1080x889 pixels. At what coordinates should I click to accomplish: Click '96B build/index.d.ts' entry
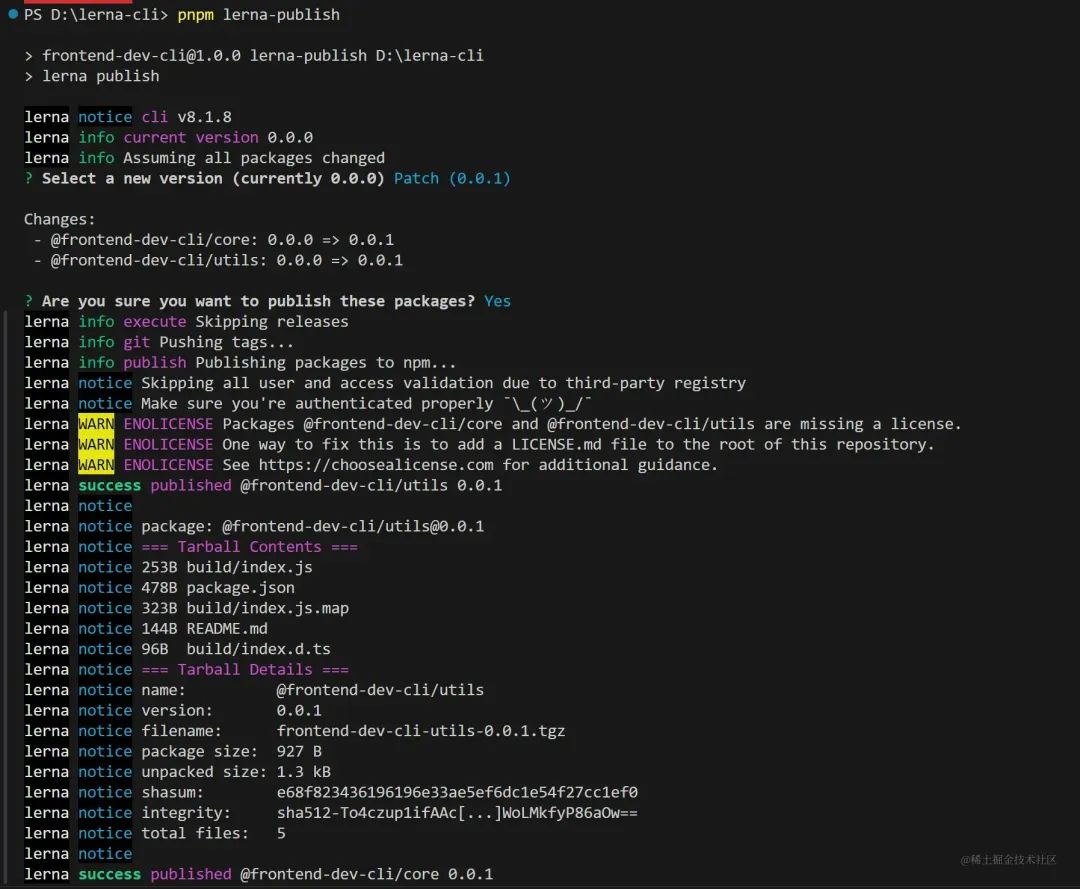(236, 649)
